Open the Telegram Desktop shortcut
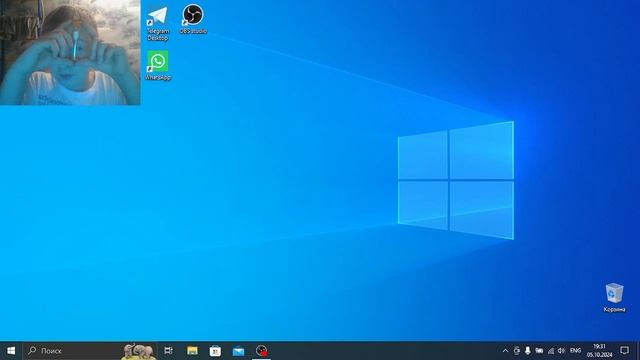The height and width of the screenshot is (360, 640). pyautogui.click(x=158, y=24)
